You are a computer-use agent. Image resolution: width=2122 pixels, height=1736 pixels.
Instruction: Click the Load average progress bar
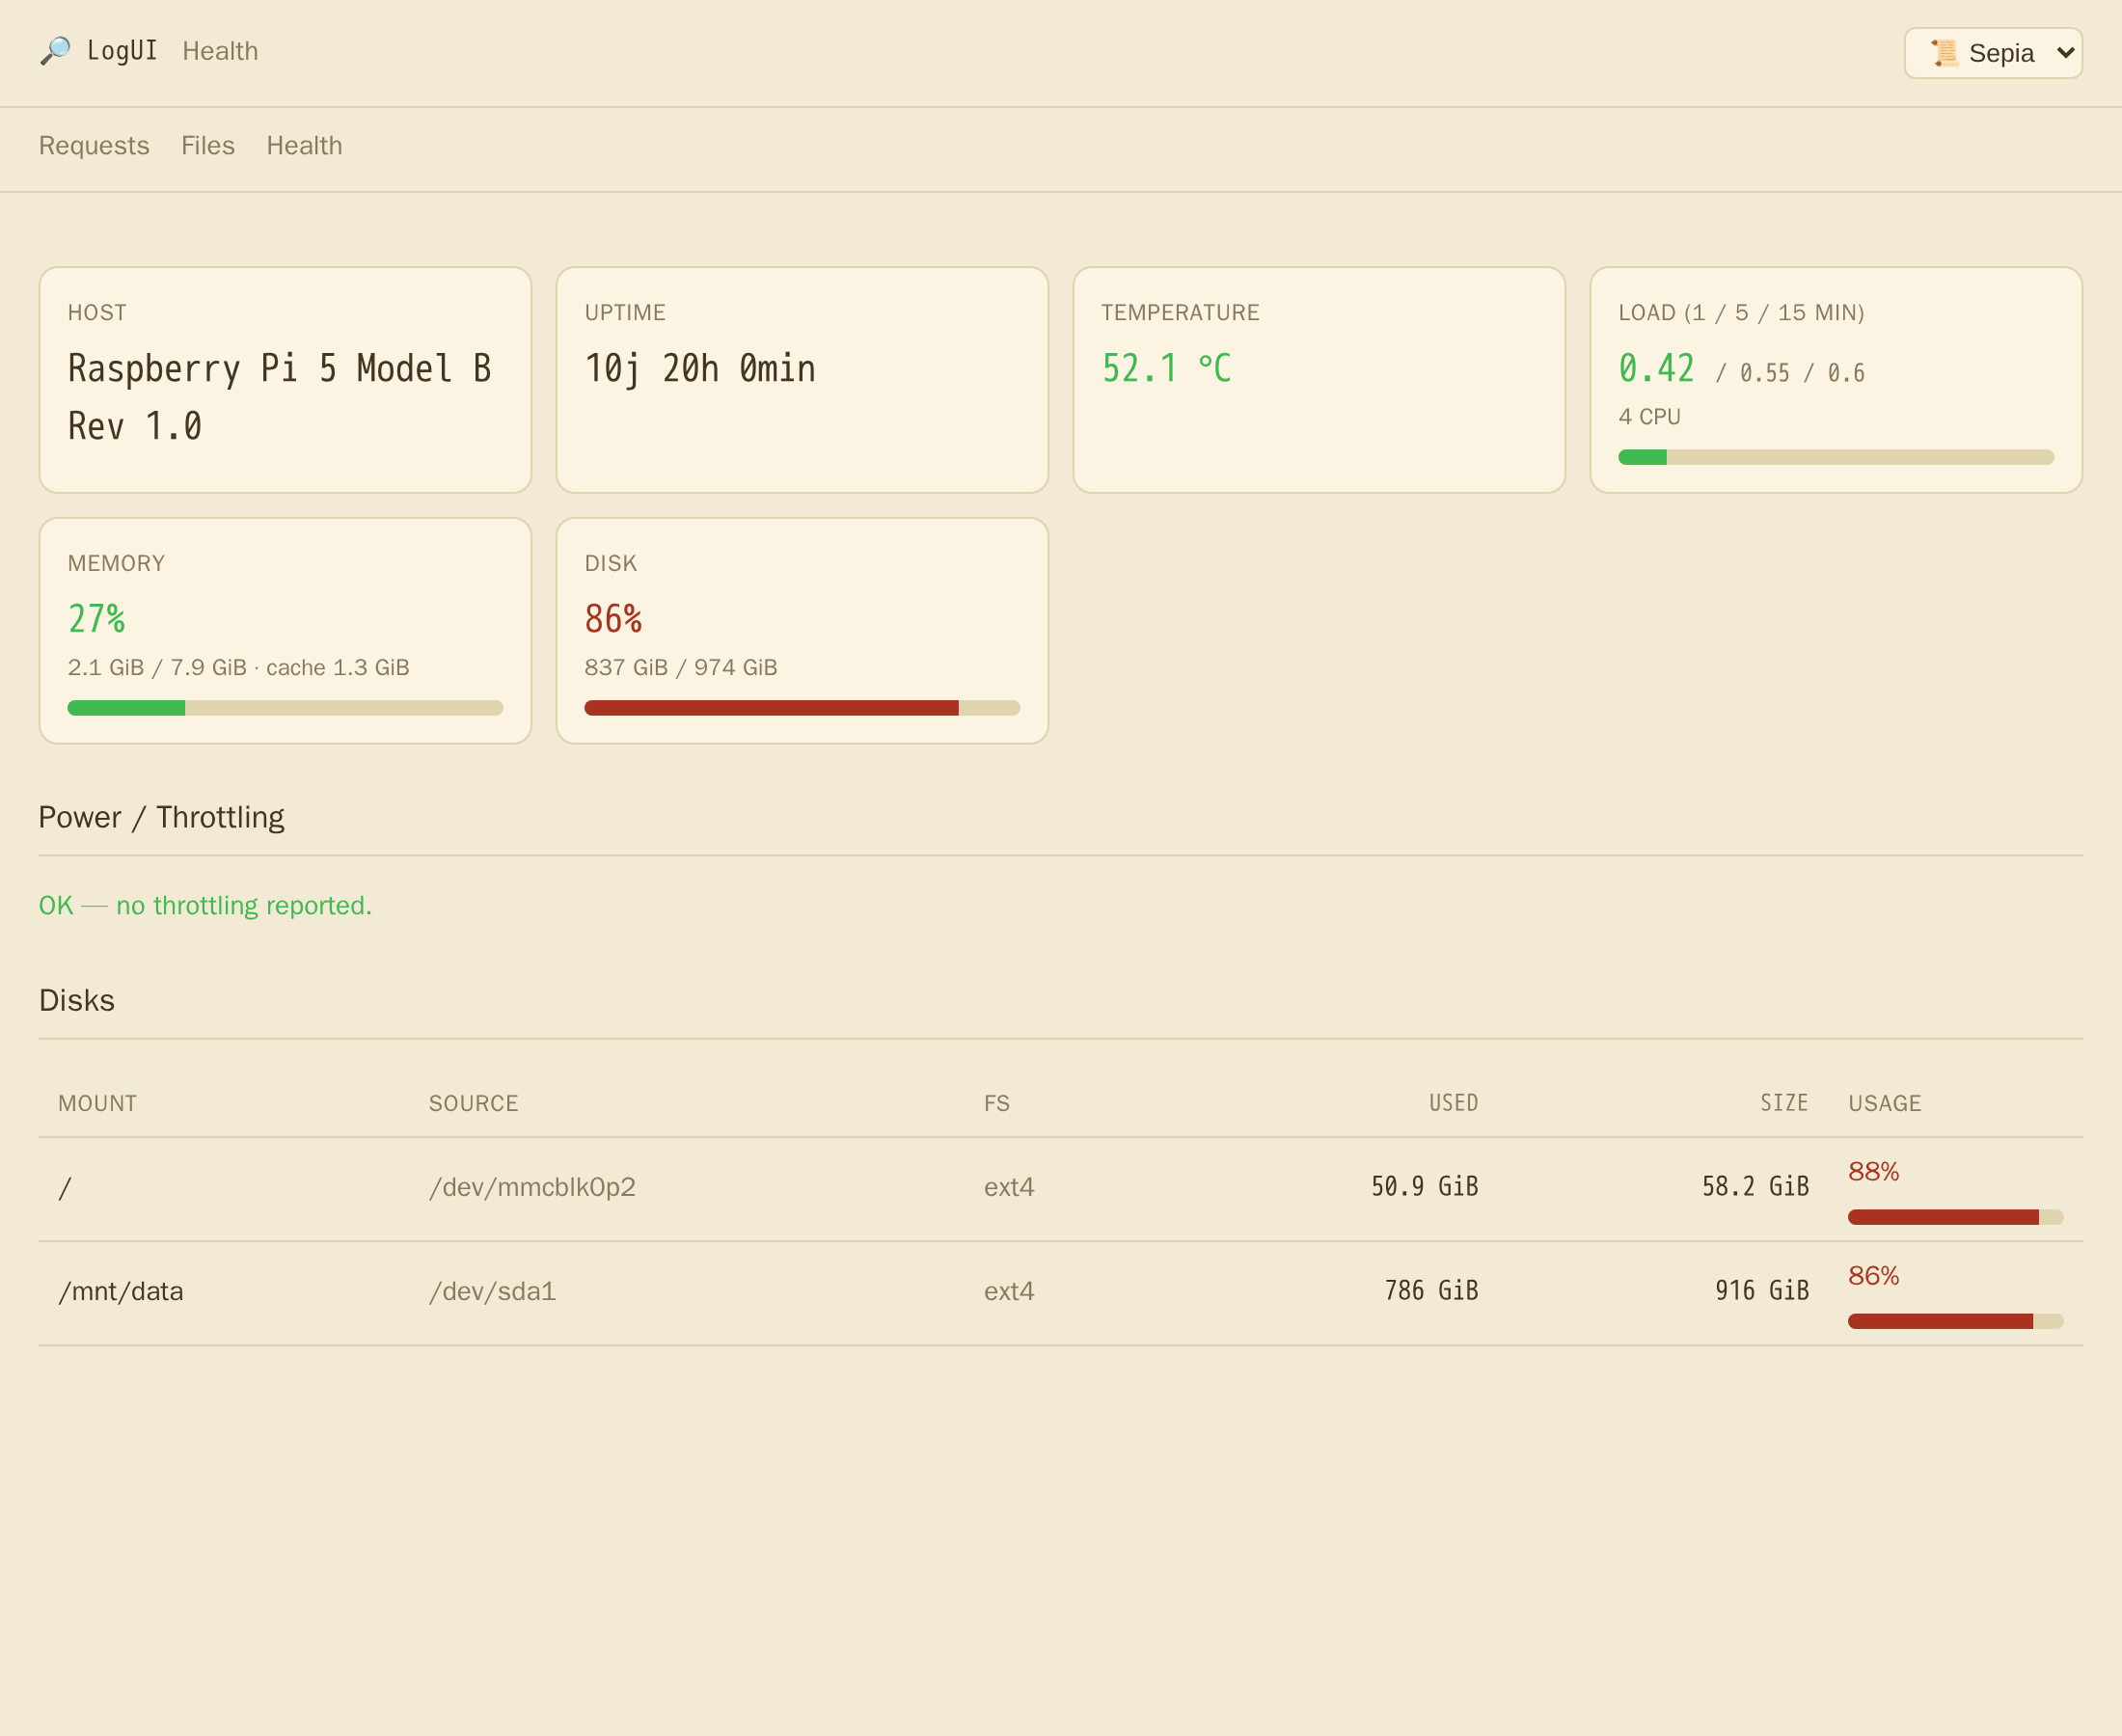coord(1836,457)
